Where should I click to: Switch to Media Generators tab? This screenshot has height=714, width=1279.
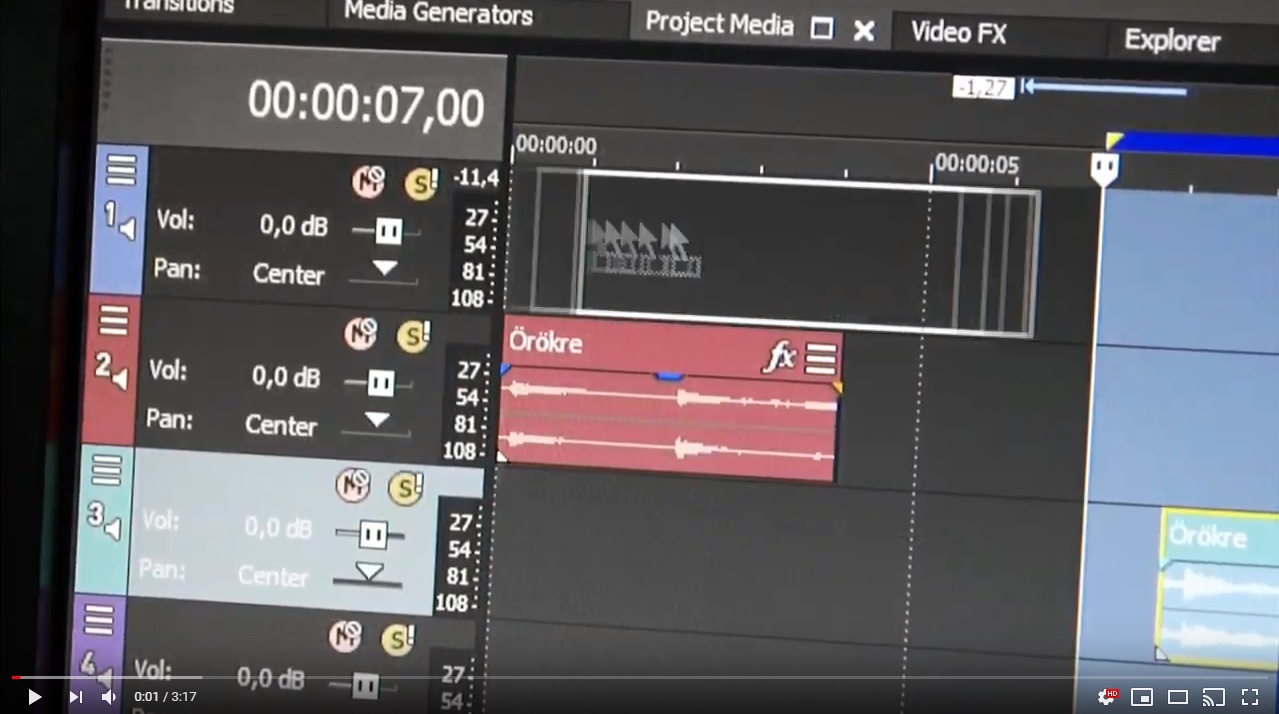(438, 13)
